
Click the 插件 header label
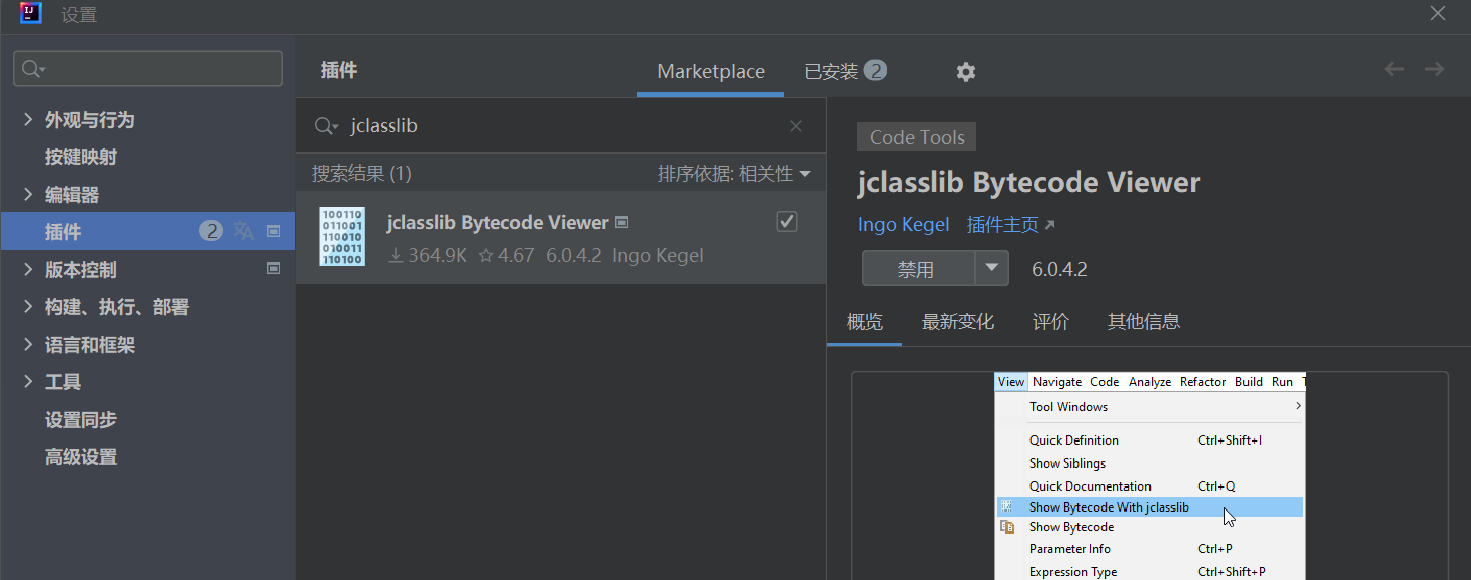click(339, 70)
